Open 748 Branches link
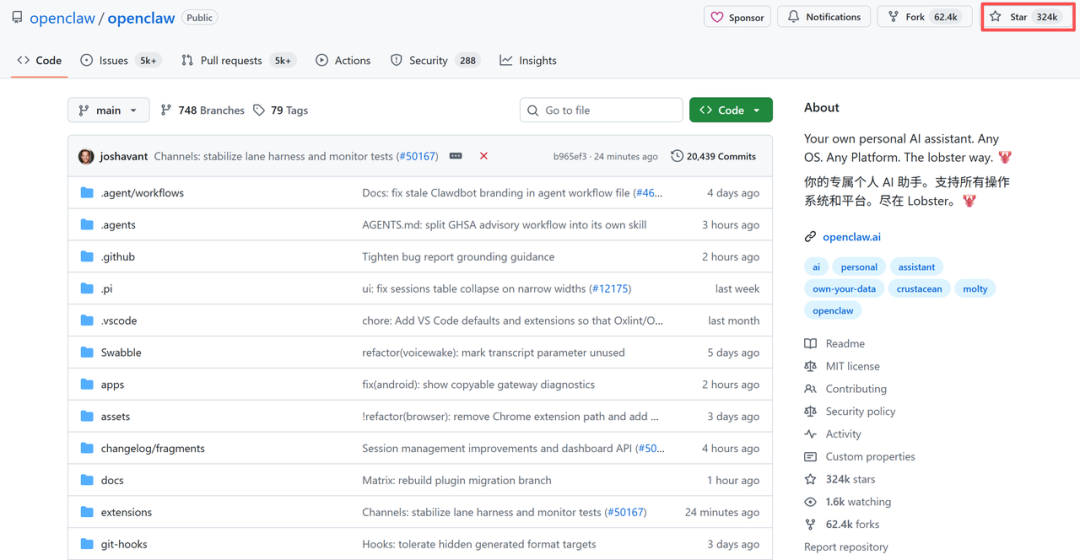1080x560 pixels. point(202,110)
